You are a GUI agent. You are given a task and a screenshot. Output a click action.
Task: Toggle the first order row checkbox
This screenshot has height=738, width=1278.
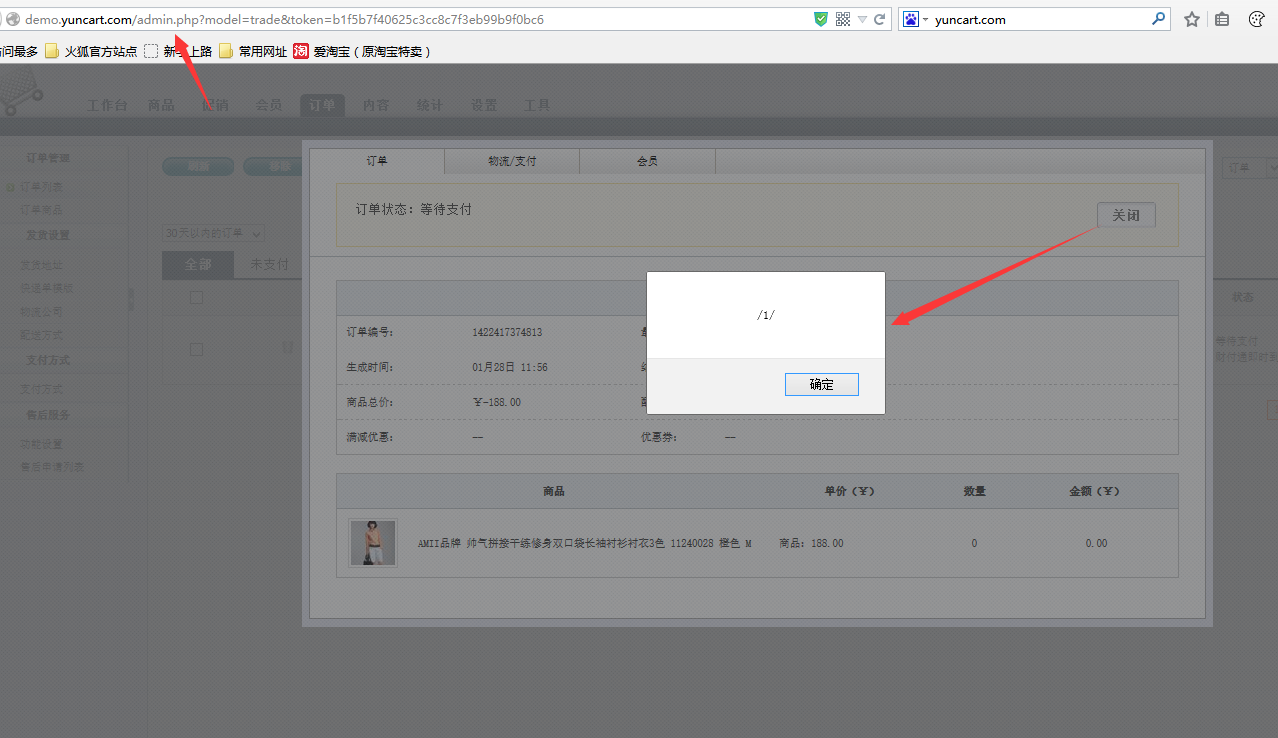click(196, 349)
